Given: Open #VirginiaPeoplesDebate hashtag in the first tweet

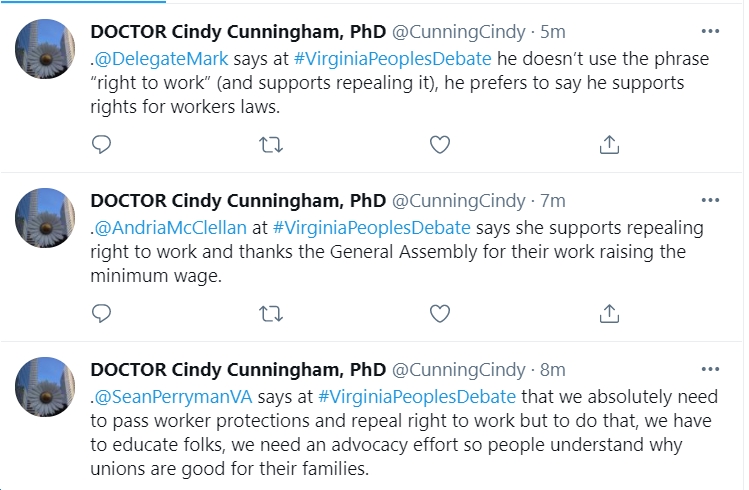Looking at the screenshot, I should 393,59.
